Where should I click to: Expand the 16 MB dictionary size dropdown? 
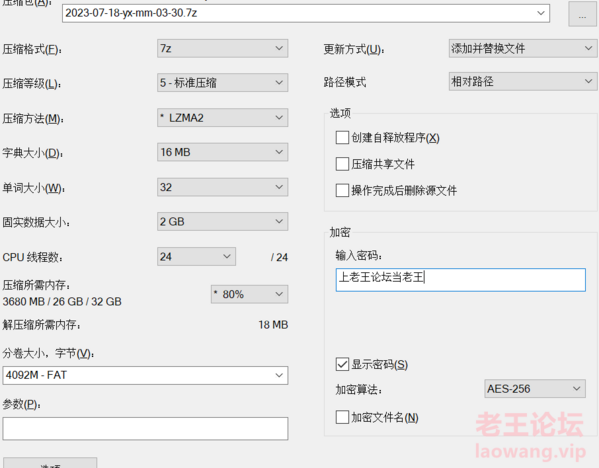(x=222, y=152)
